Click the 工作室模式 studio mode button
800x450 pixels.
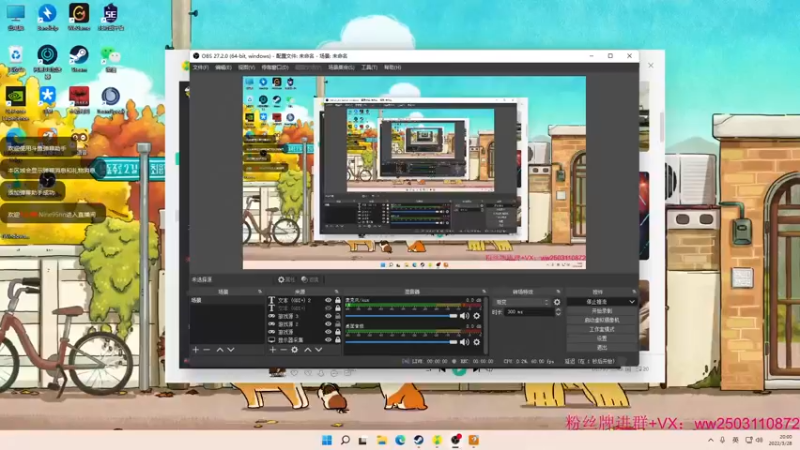click(602, 329)
